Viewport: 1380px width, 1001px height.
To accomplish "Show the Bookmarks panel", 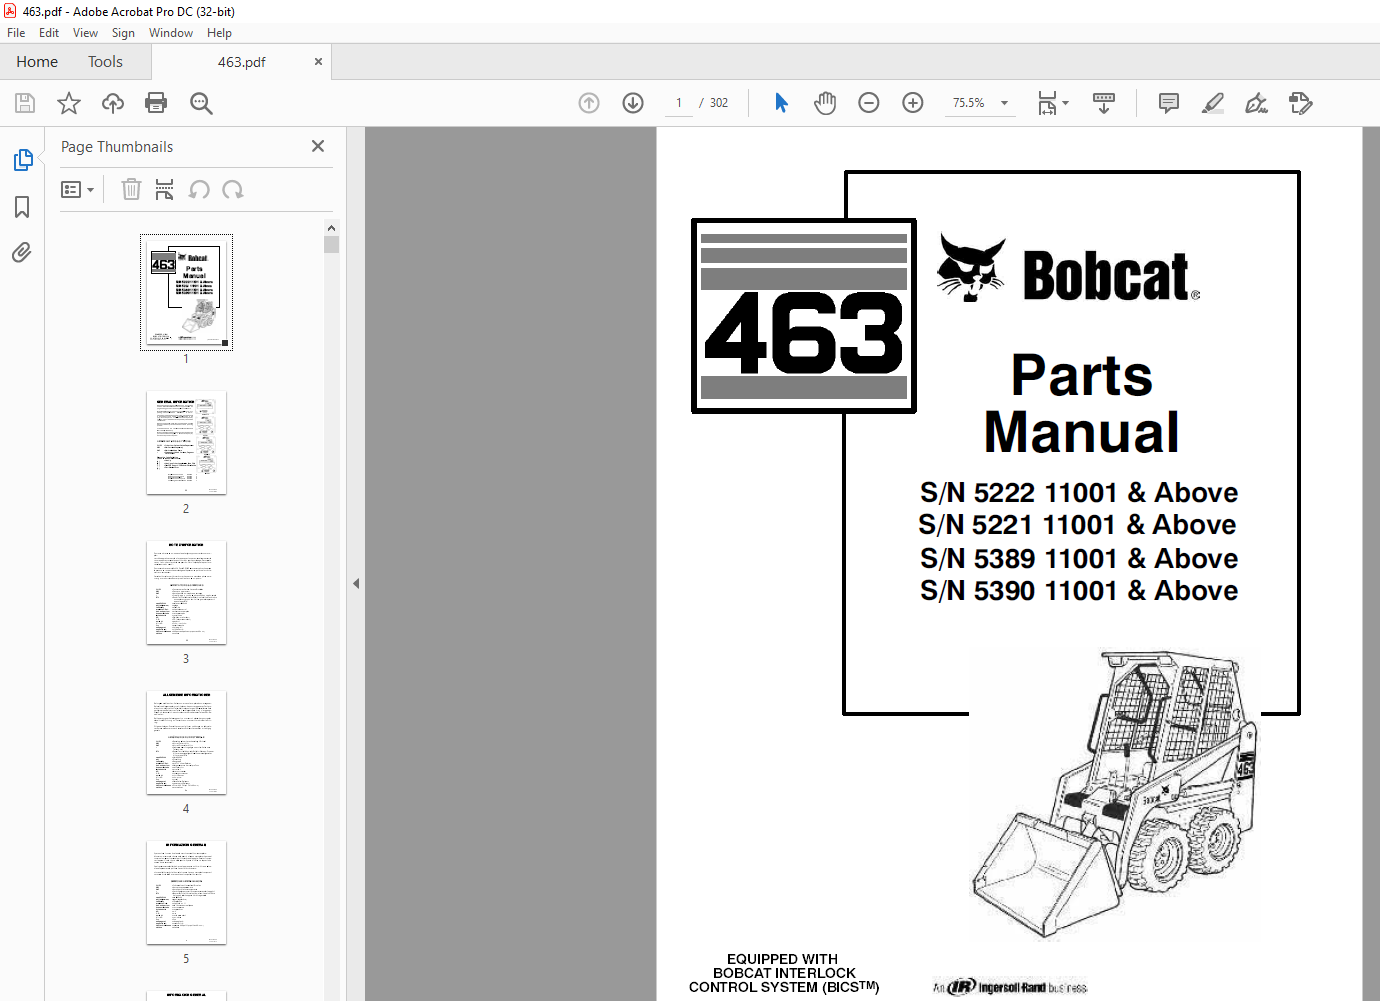I will click(x=22, y=207).
